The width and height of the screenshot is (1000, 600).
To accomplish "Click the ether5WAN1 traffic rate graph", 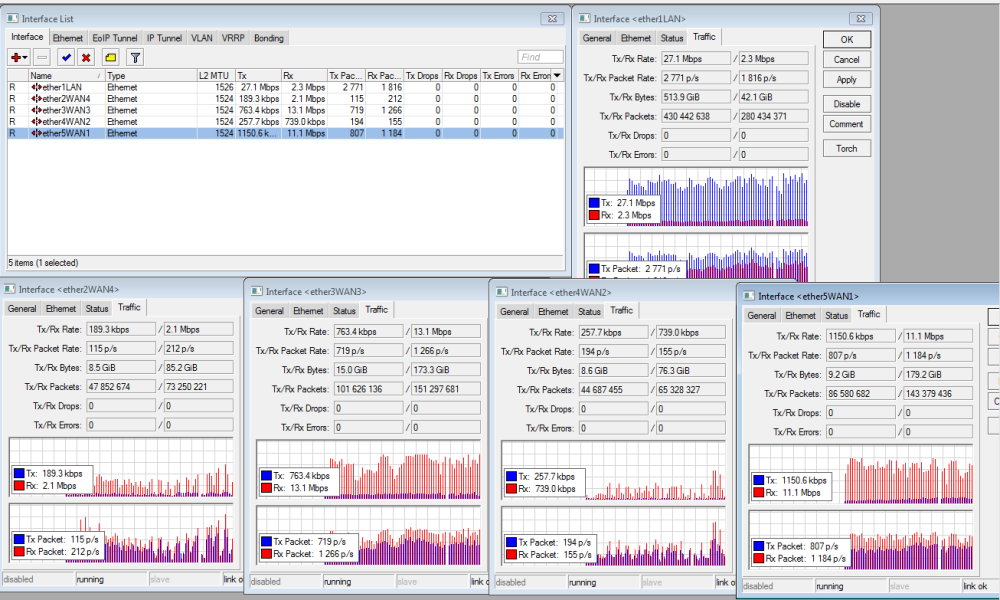I will point(861,474).
